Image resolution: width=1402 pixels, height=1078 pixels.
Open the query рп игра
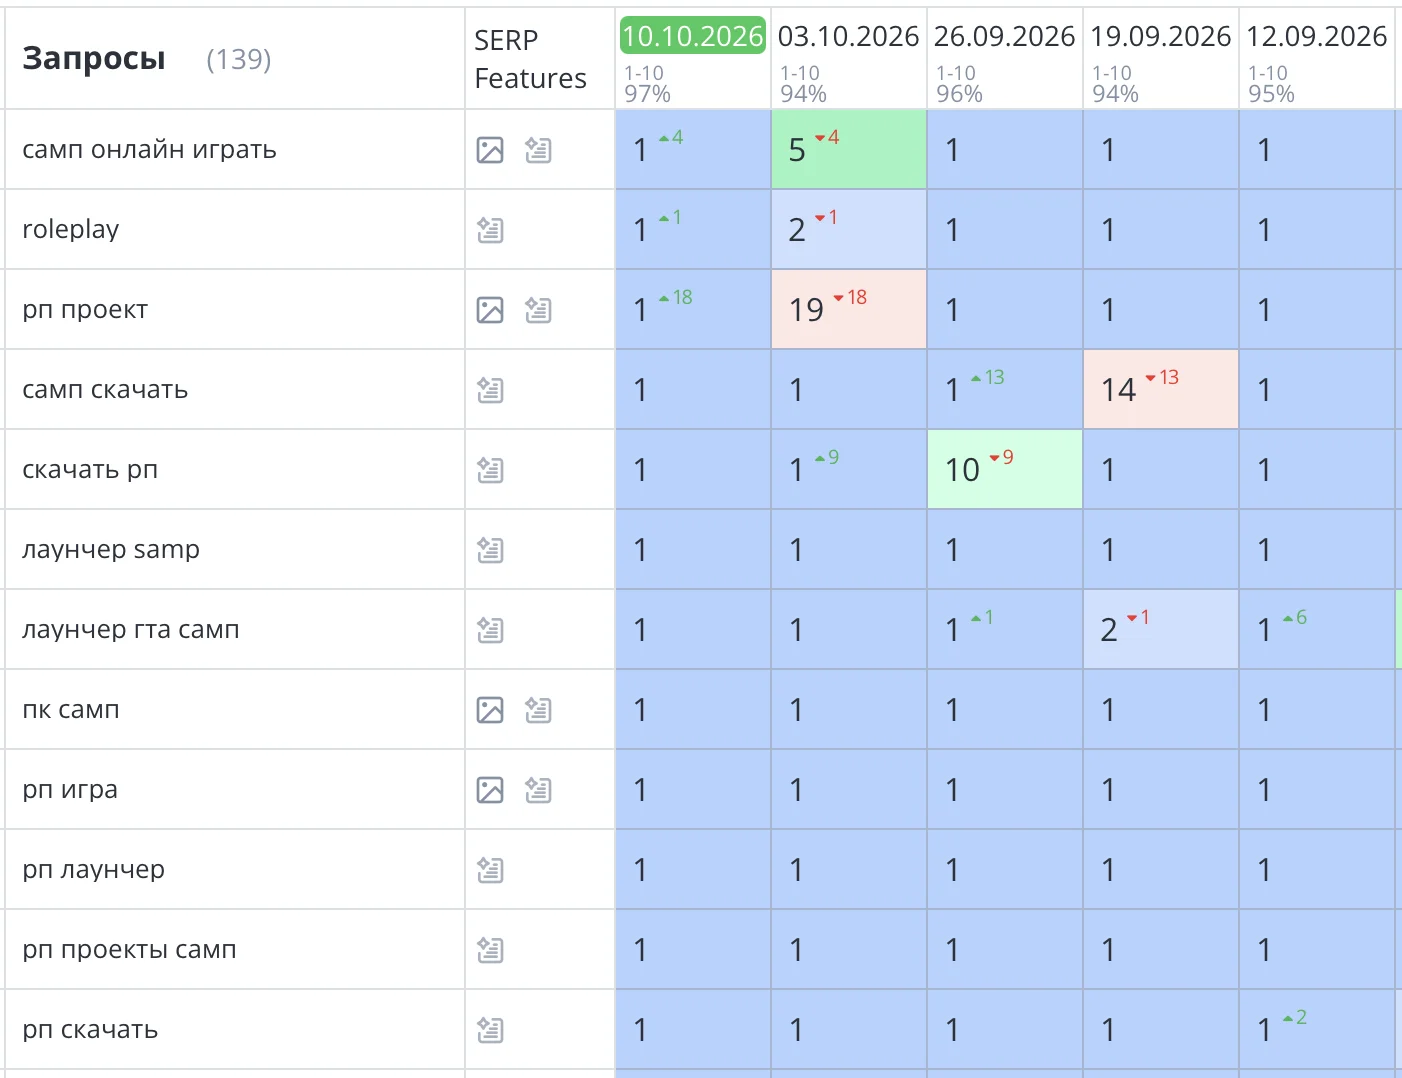70,790
